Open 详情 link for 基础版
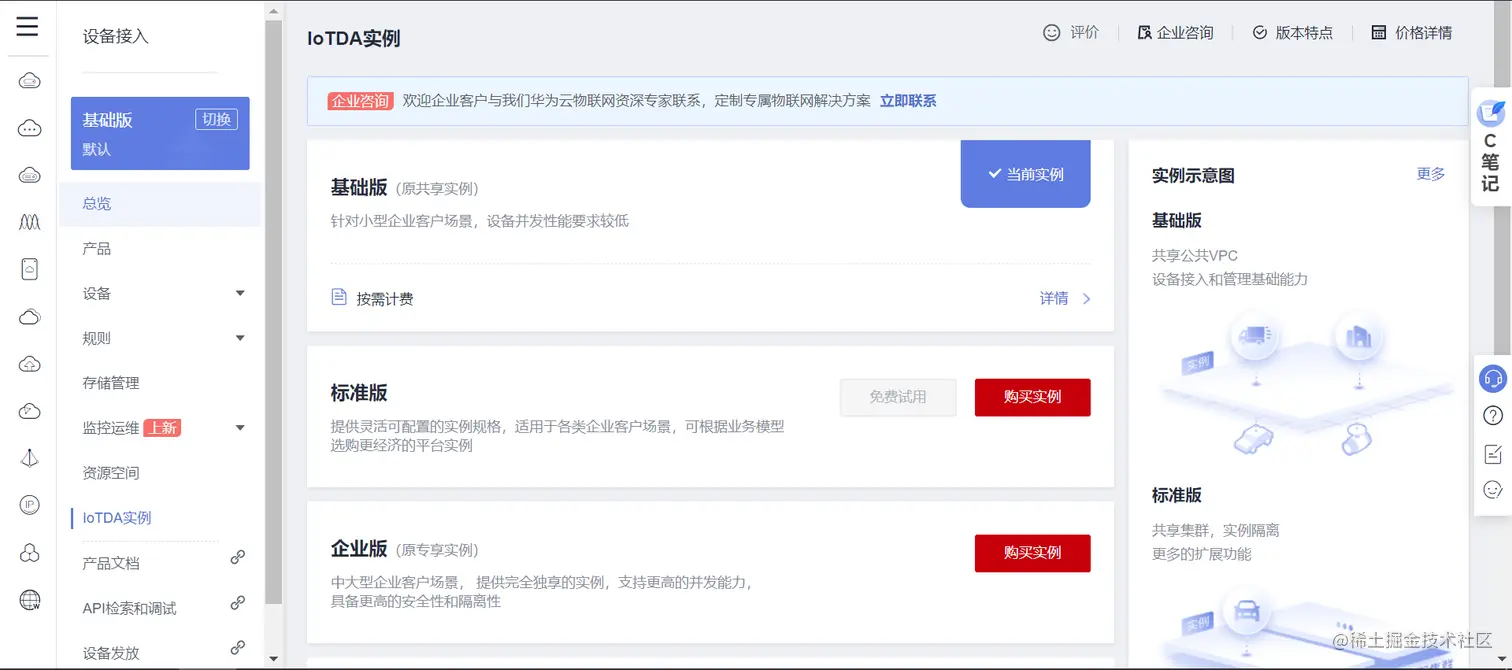The image size is (1512, 670). [x=1054, y=298]
